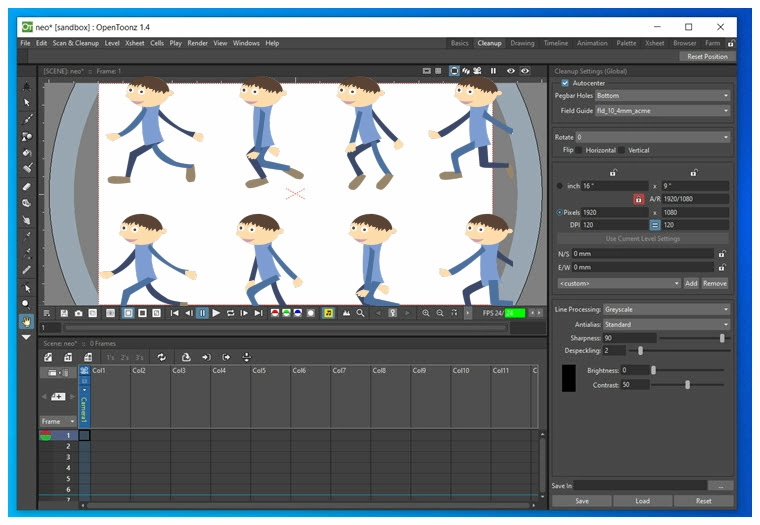The height and width of the screenshot is (525, 760).
Task: Click the Play button in viewer
Action: [216, 313]
